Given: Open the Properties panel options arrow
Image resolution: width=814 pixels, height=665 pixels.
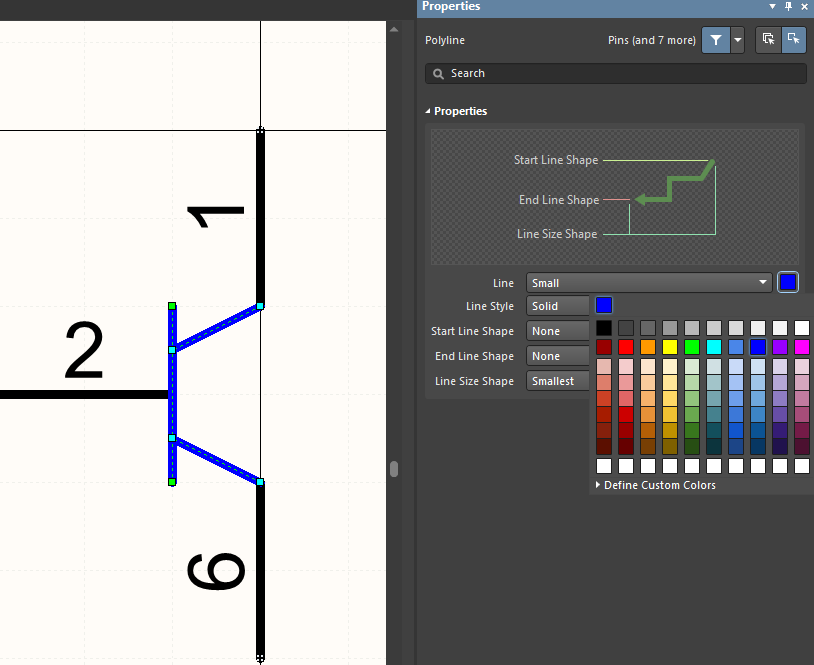Looking at the screenshot, I should [x=772, y=7].
